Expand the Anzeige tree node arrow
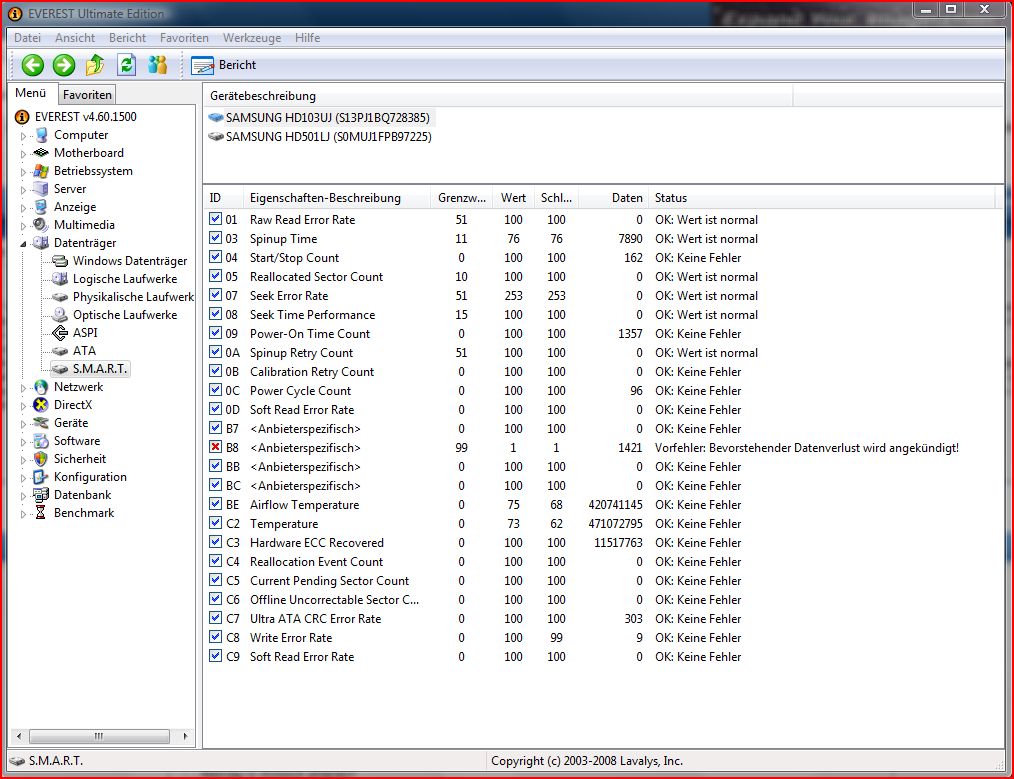This screenshot has width=1014, height=779. tap(23, 208)
